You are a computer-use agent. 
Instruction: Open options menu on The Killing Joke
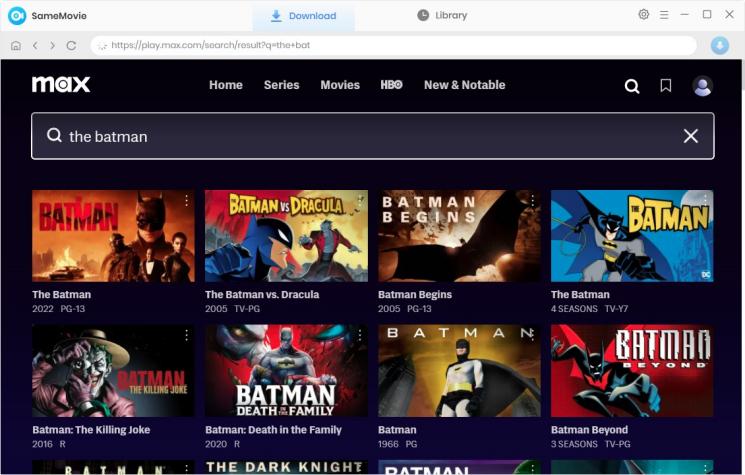pos(186,335)
